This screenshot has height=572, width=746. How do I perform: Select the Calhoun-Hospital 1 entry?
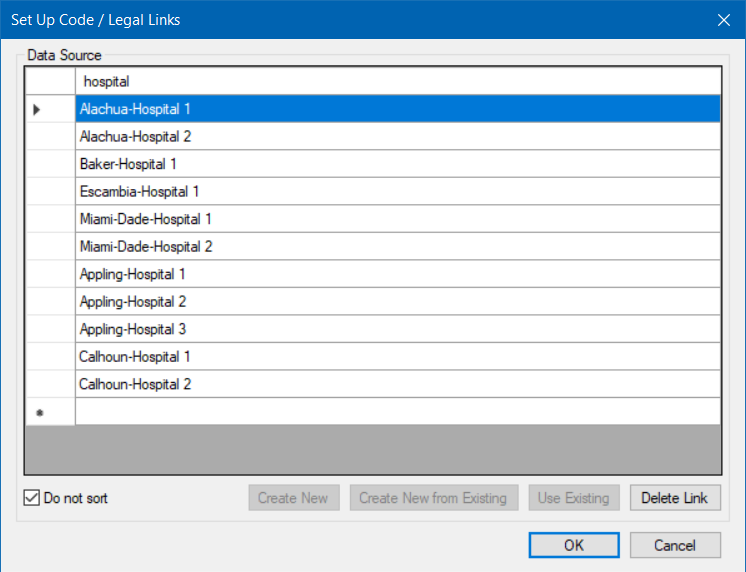397,356
